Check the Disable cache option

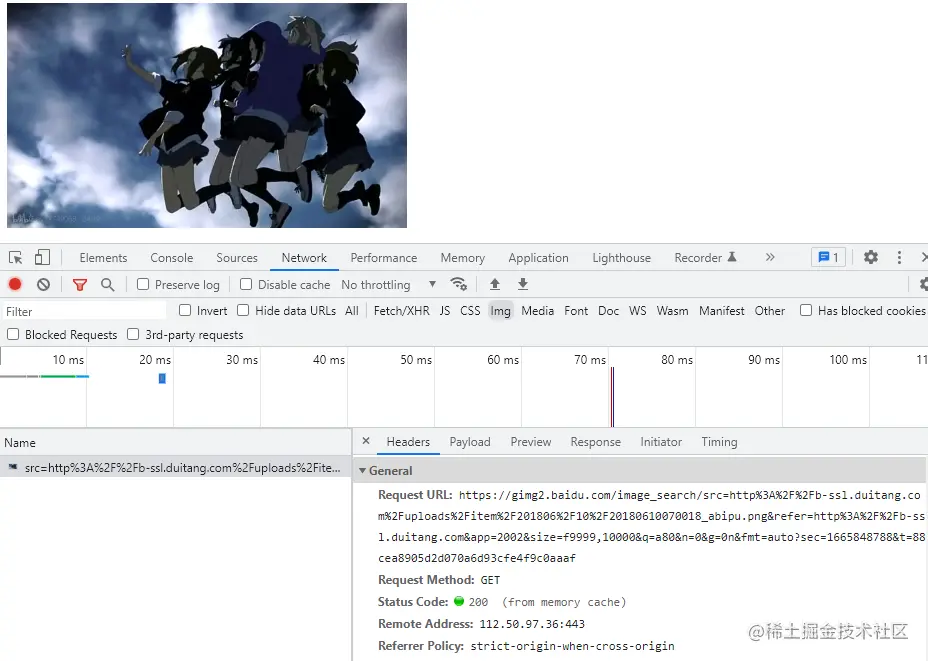pos(245,284)
